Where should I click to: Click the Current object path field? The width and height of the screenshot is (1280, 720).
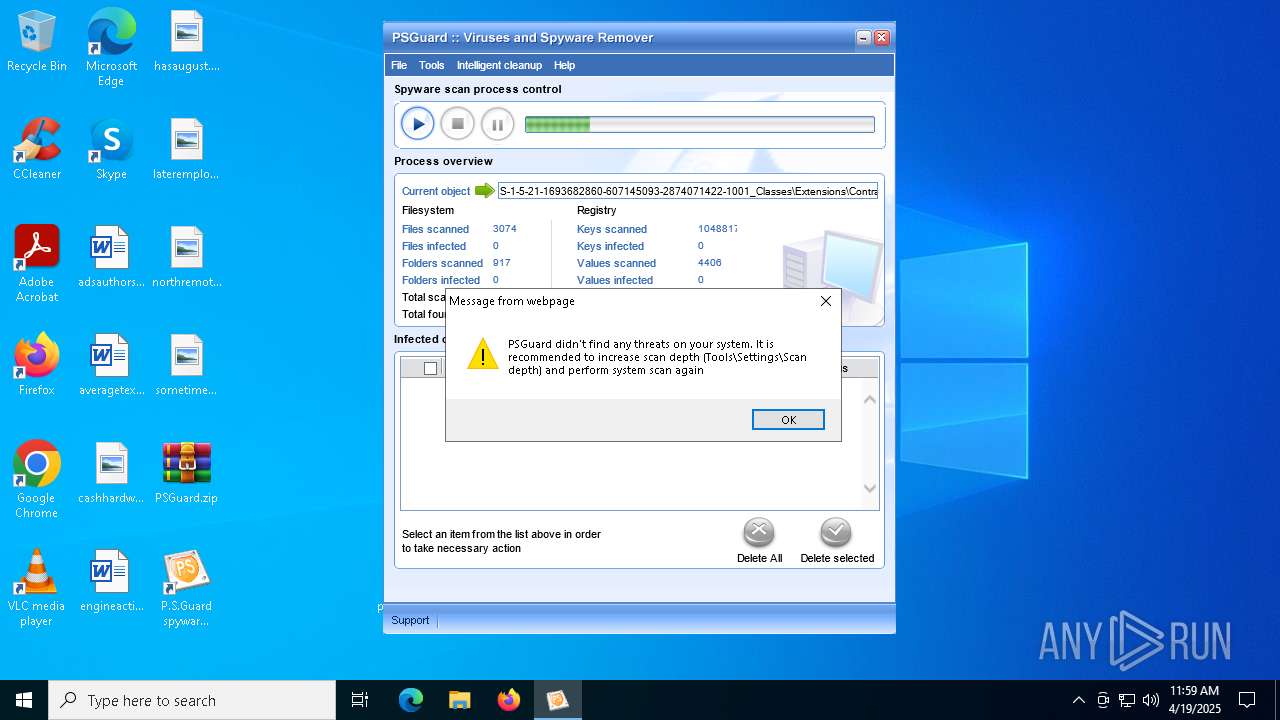tap(688, 191)
